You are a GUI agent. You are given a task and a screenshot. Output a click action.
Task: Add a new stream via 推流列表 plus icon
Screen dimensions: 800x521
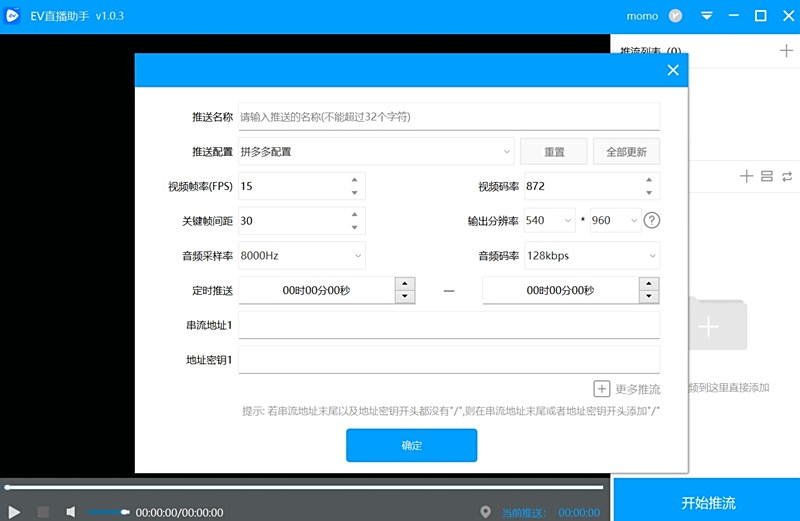786,50
